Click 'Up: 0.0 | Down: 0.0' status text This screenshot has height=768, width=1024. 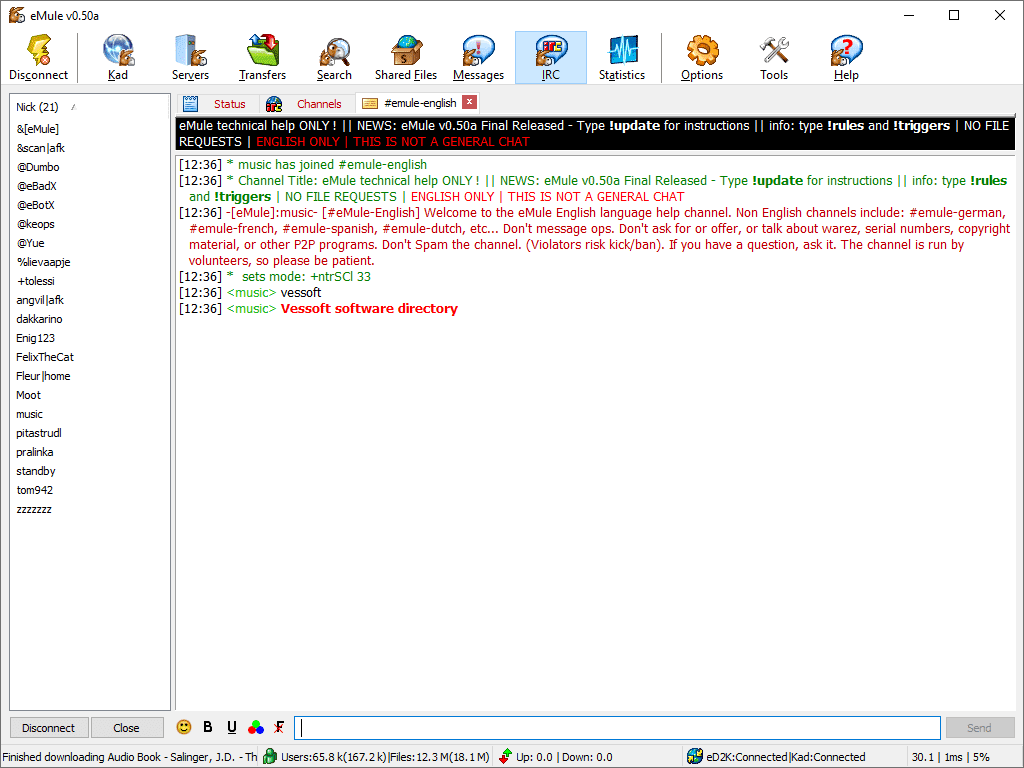[564, 757]
